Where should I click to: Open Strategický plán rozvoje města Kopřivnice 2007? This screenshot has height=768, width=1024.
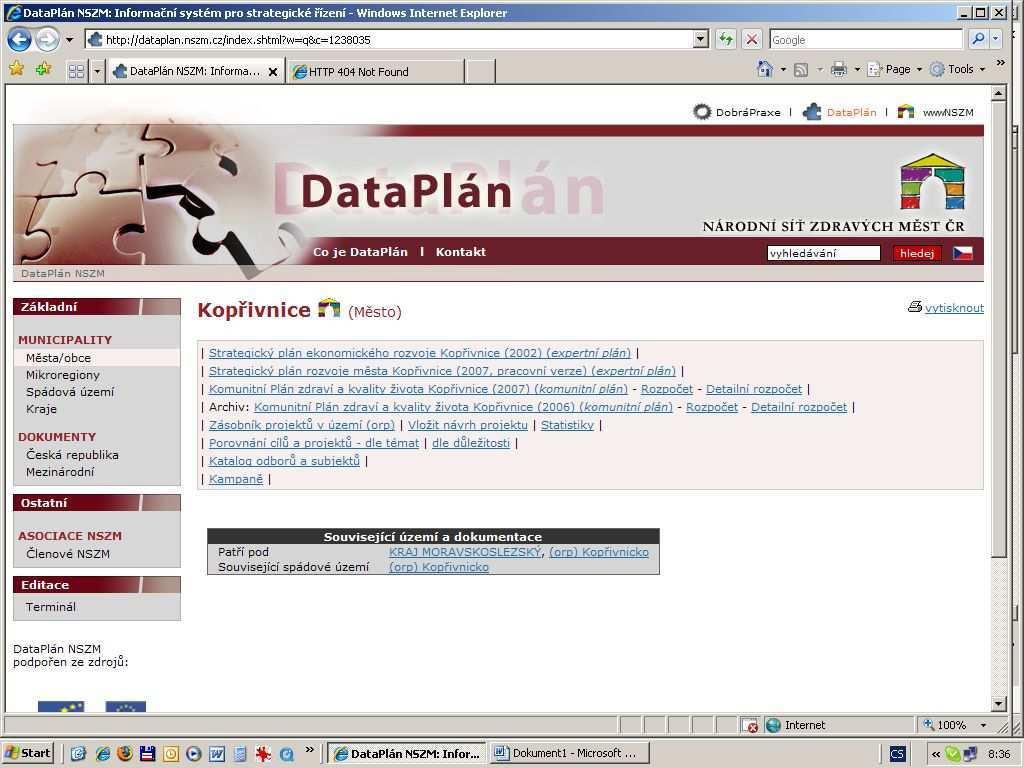click(x=442, y=371)
